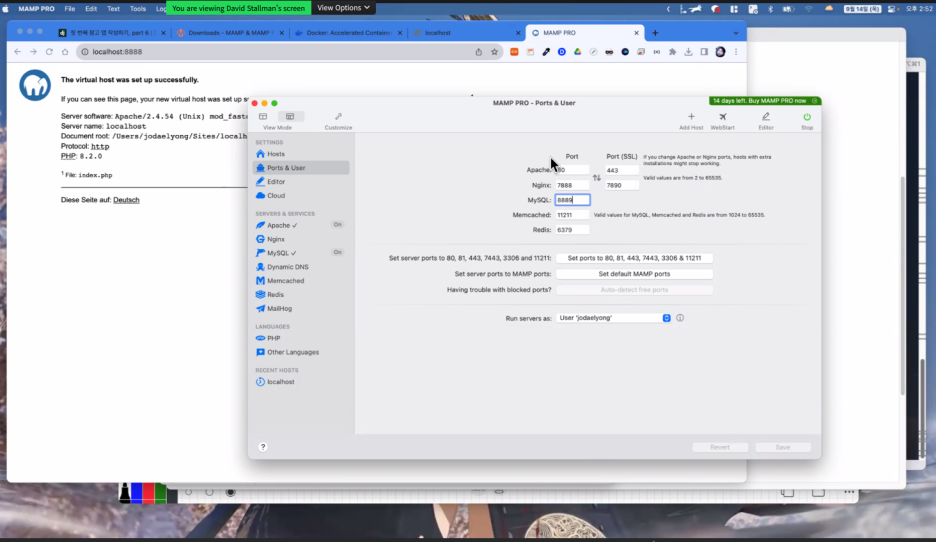
Task: Swap Apache and Nginx ports arrows
Action: pos(596,178)
